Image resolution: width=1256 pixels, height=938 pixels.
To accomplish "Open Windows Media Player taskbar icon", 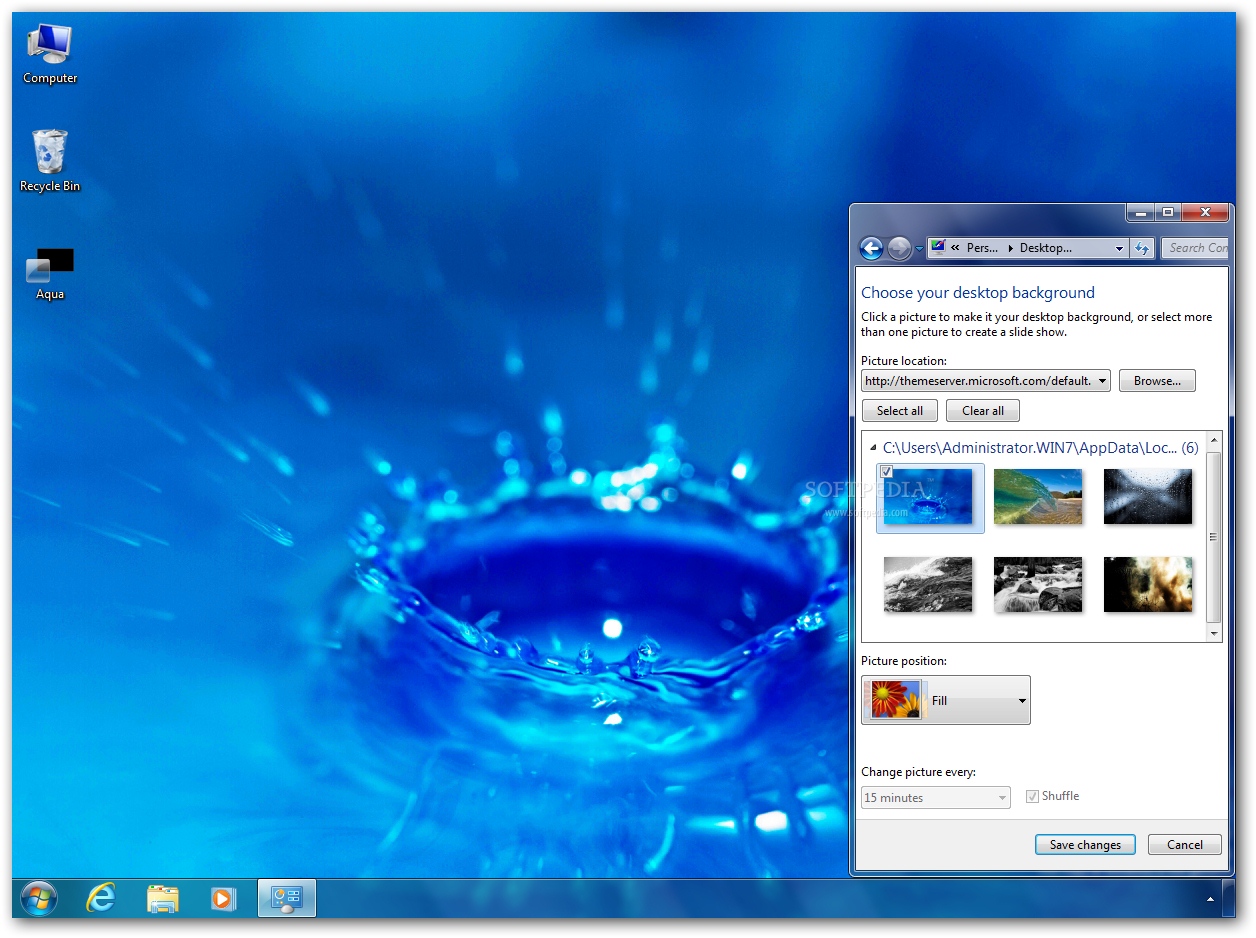I will click(223, 898).
